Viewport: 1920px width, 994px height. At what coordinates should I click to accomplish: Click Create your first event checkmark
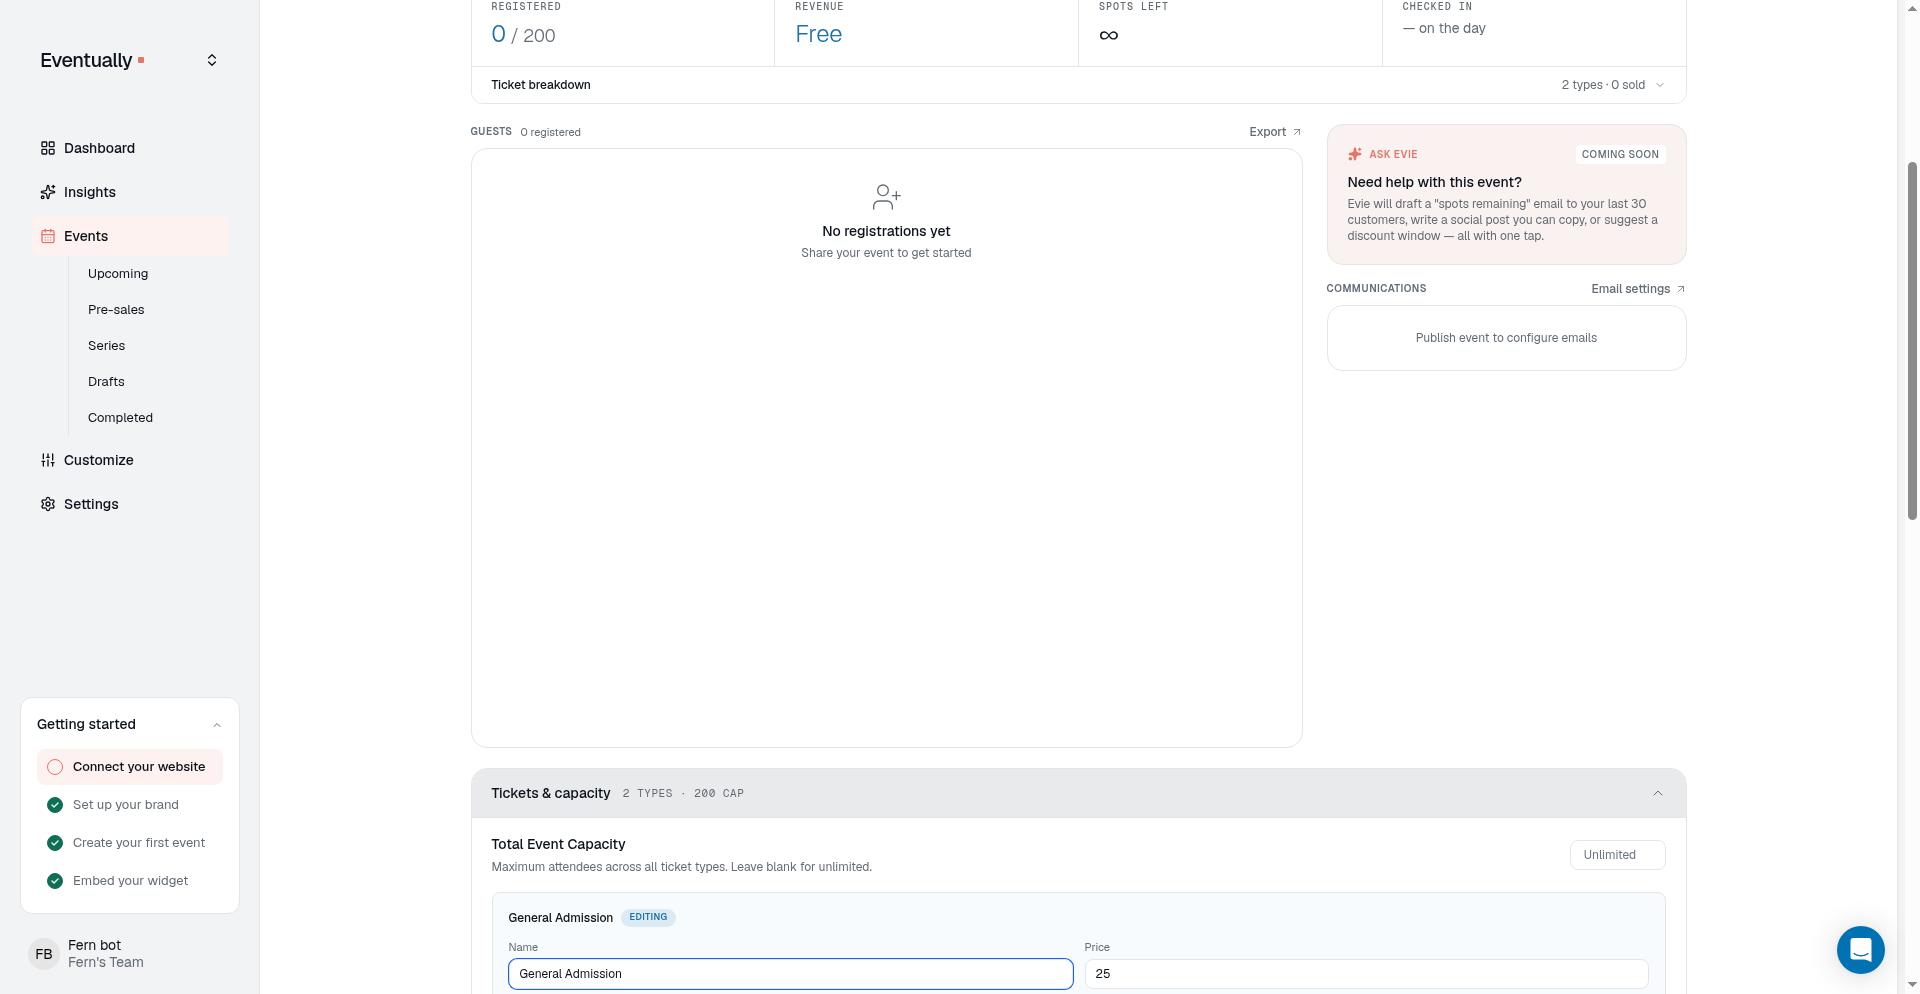[55, 843]
